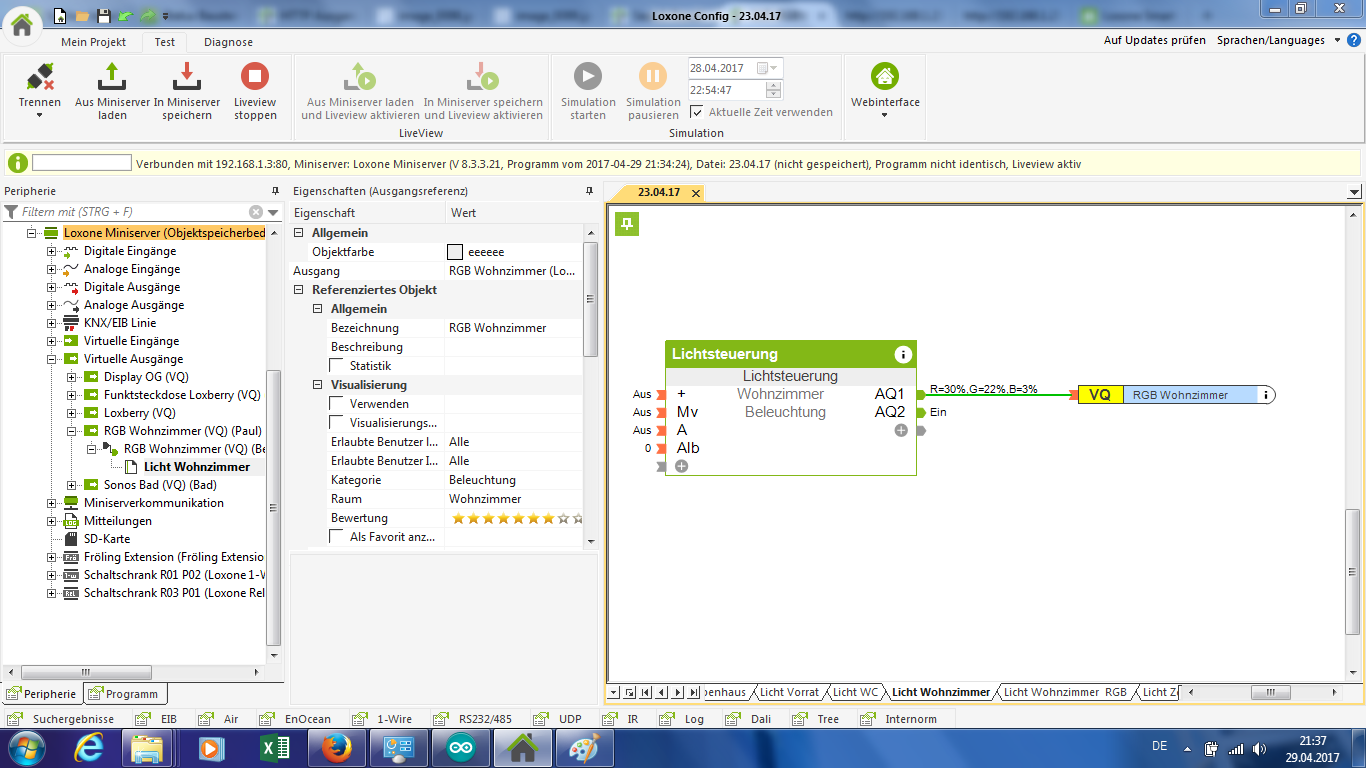The height and width of the screenshot is (768, 1366).
Task: Click Auf Updates prüfen
Action: [x=1154, y=41]
